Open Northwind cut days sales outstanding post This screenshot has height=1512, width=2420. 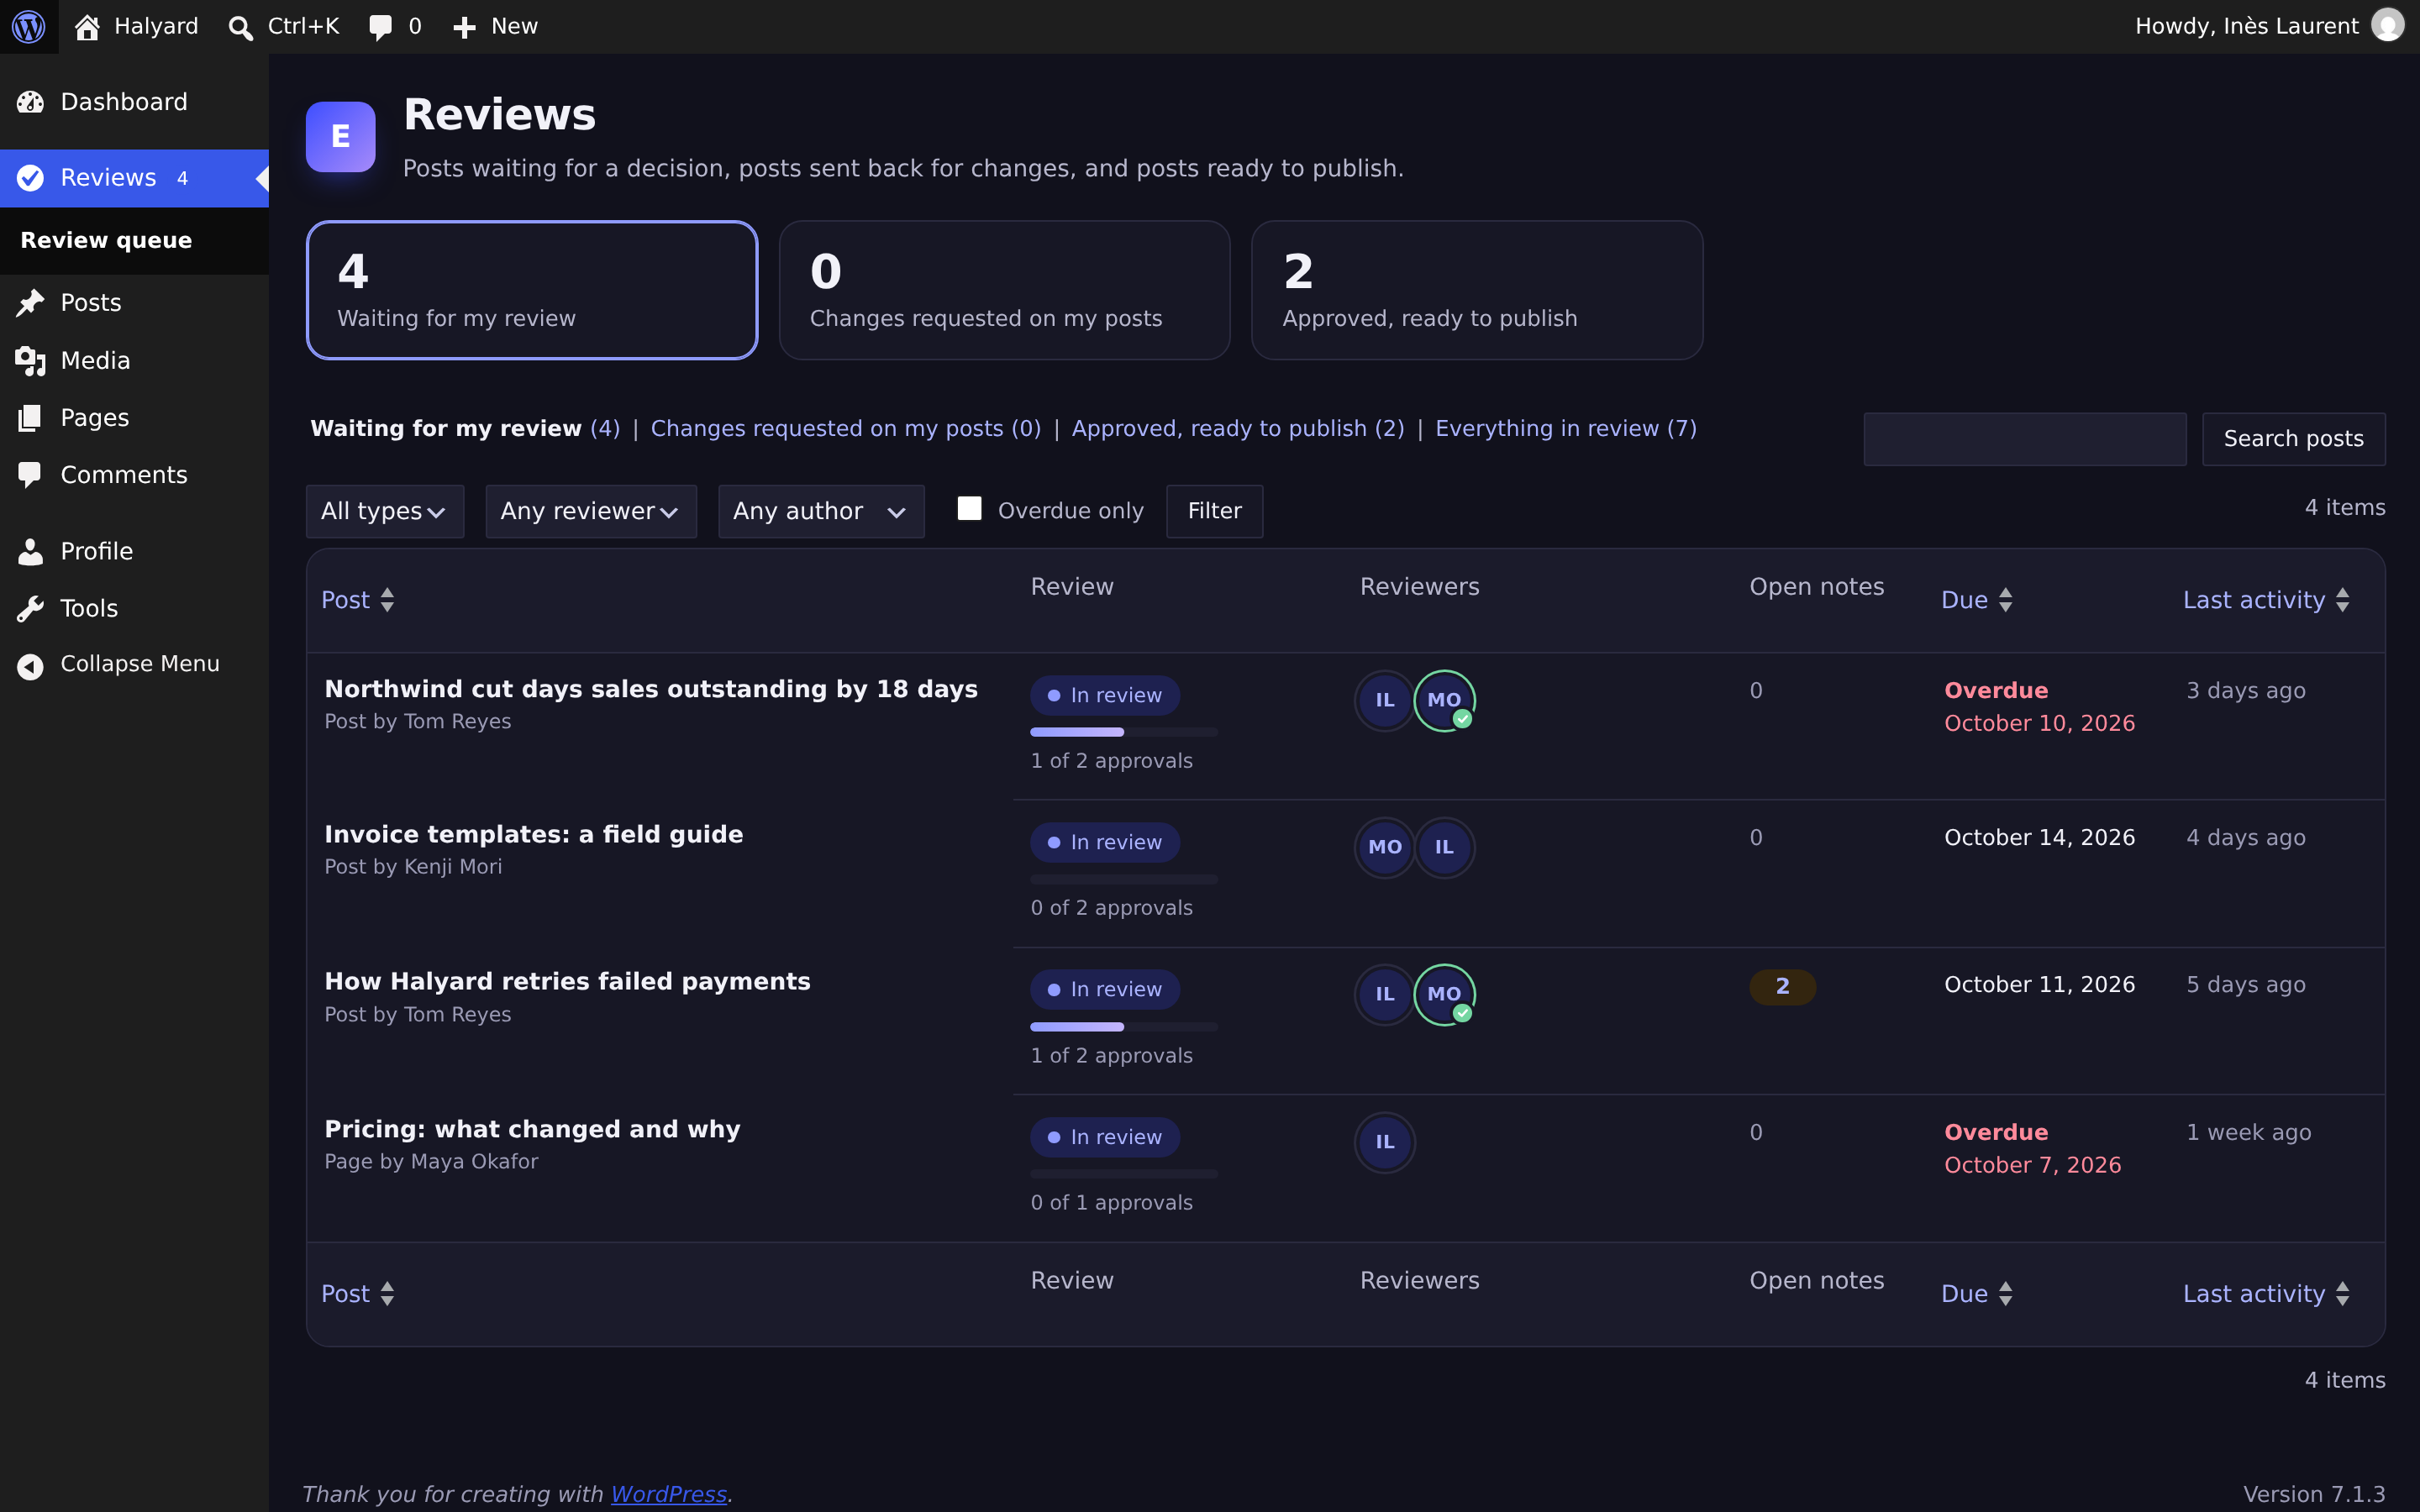click(x=651, y=689)
